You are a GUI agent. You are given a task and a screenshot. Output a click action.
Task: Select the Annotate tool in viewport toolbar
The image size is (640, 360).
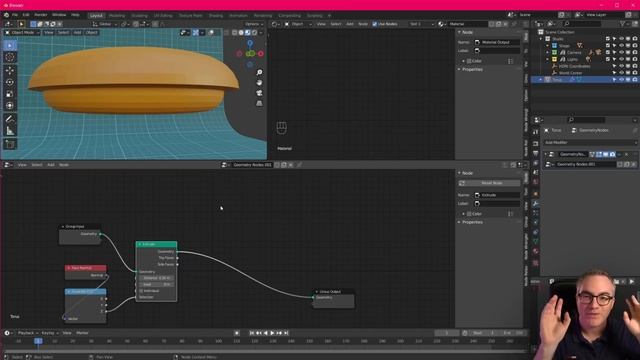10,119
